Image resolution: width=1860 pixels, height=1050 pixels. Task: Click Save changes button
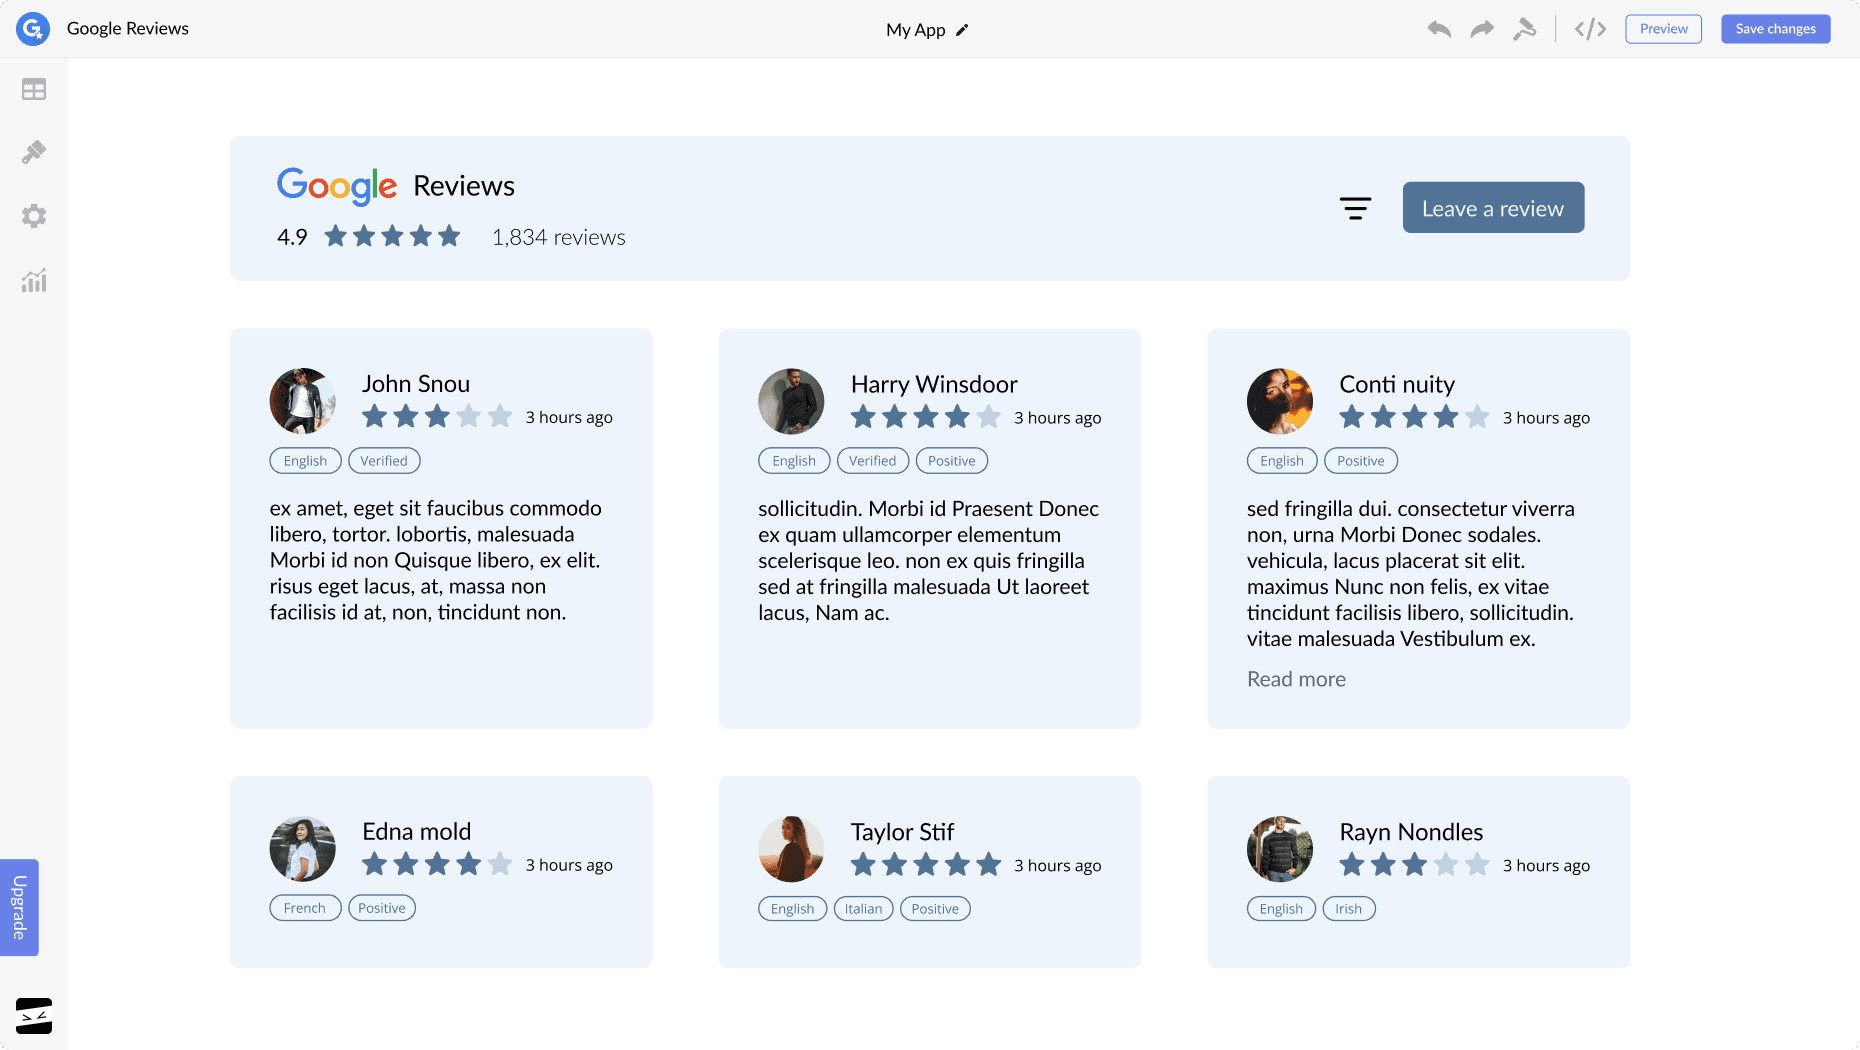tap(1775, 29)
